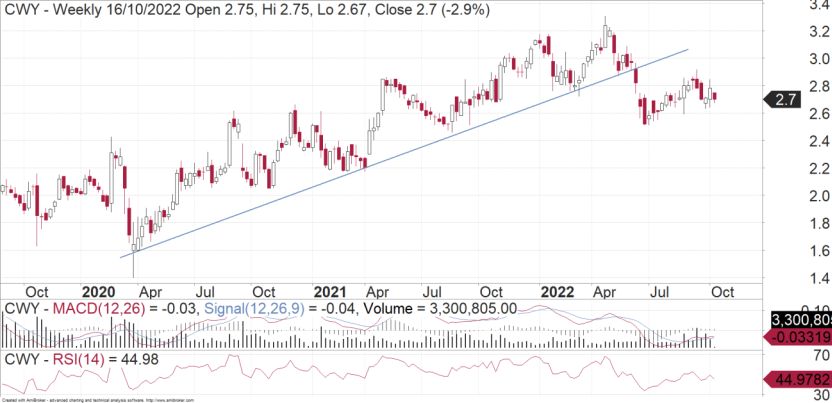Click the 2.2 price axis label
The image size is (832, 403).
(x=819, y=169)
